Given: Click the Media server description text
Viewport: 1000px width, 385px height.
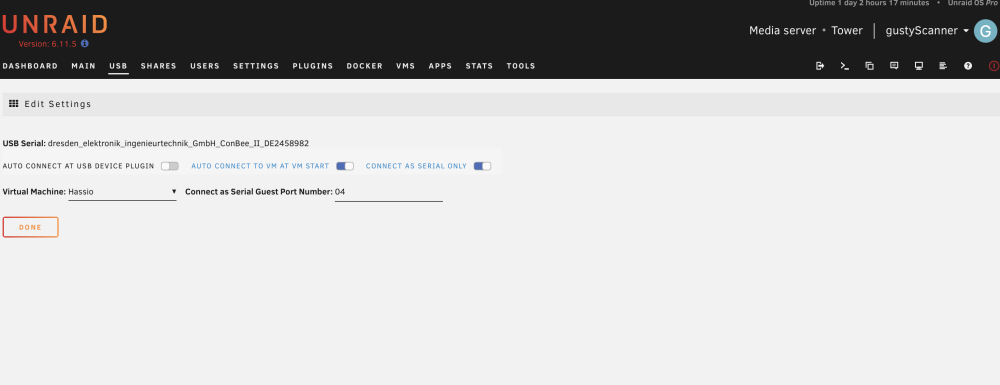Looking at the screenshot, I should [783, 31].
